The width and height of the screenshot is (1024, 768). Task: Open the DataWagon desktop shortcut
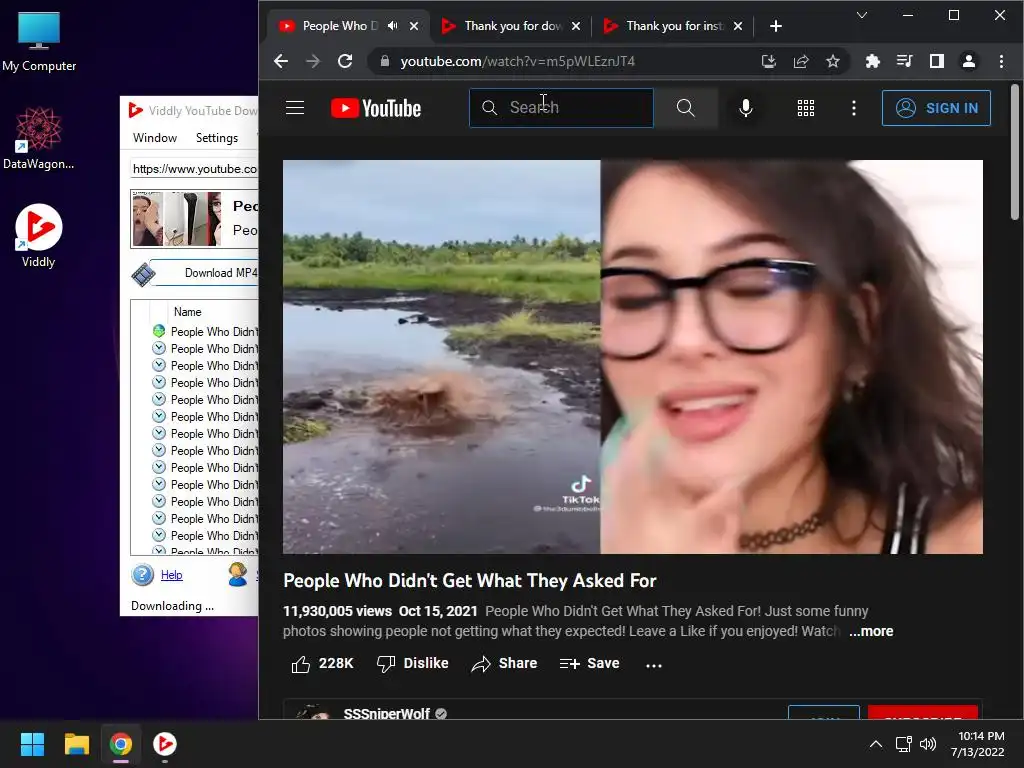(39, 138)
